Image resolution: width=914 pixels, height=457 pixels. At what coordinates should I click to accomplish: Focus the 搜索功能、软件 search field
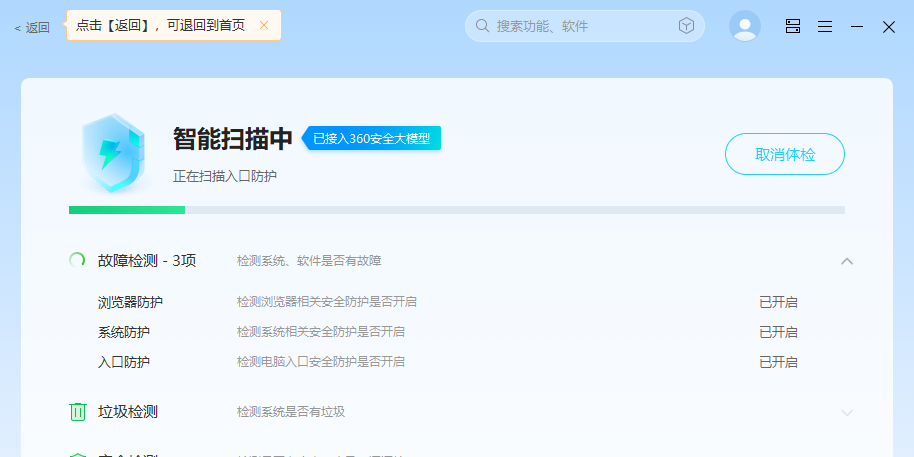point(580,26)
